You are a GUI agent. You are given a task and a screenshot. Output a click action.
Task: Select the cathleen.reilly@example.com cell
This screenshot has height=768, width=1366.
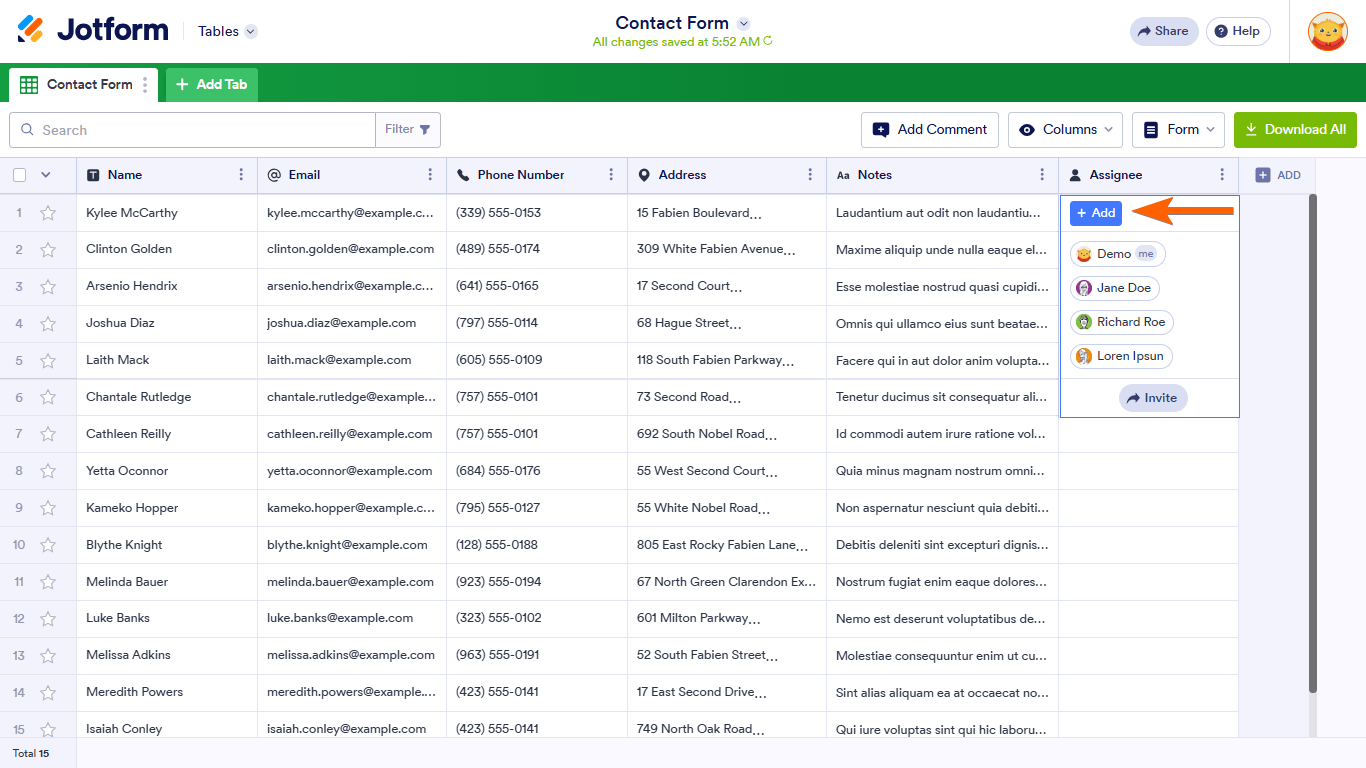click(x=352, y=435)
